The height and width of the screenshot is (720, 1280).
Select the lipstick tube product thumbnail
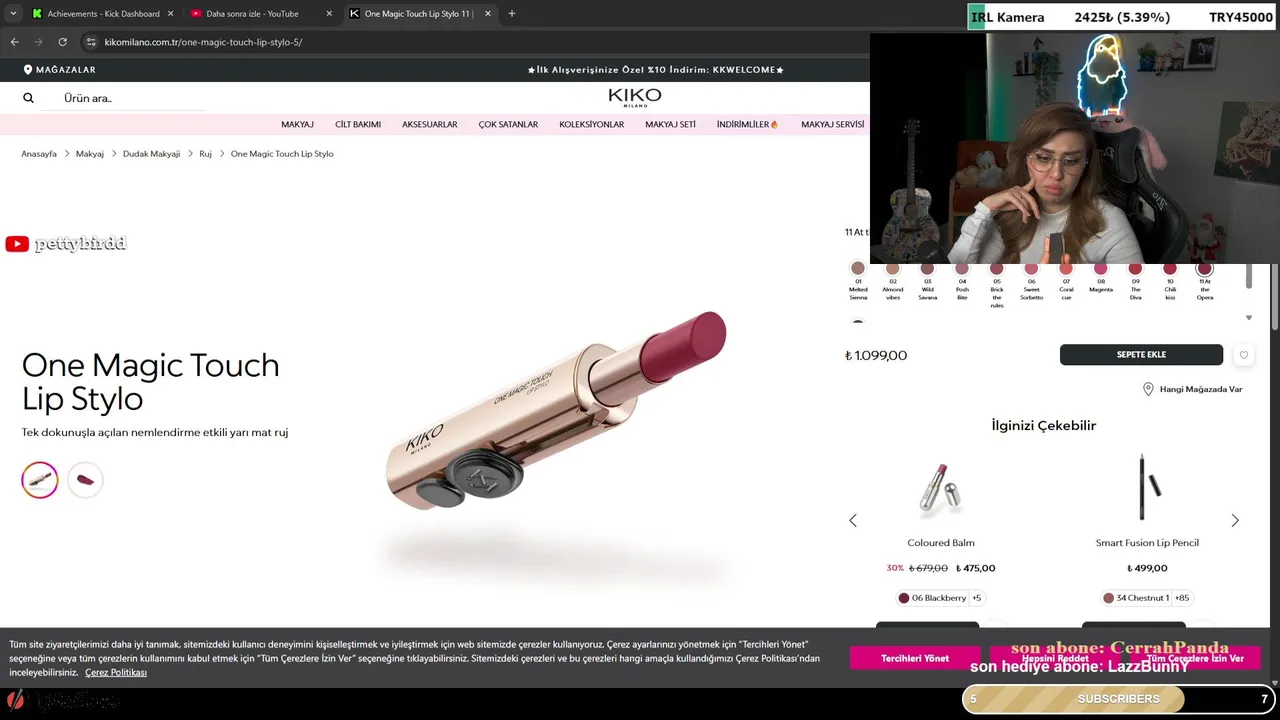(40, 480)
